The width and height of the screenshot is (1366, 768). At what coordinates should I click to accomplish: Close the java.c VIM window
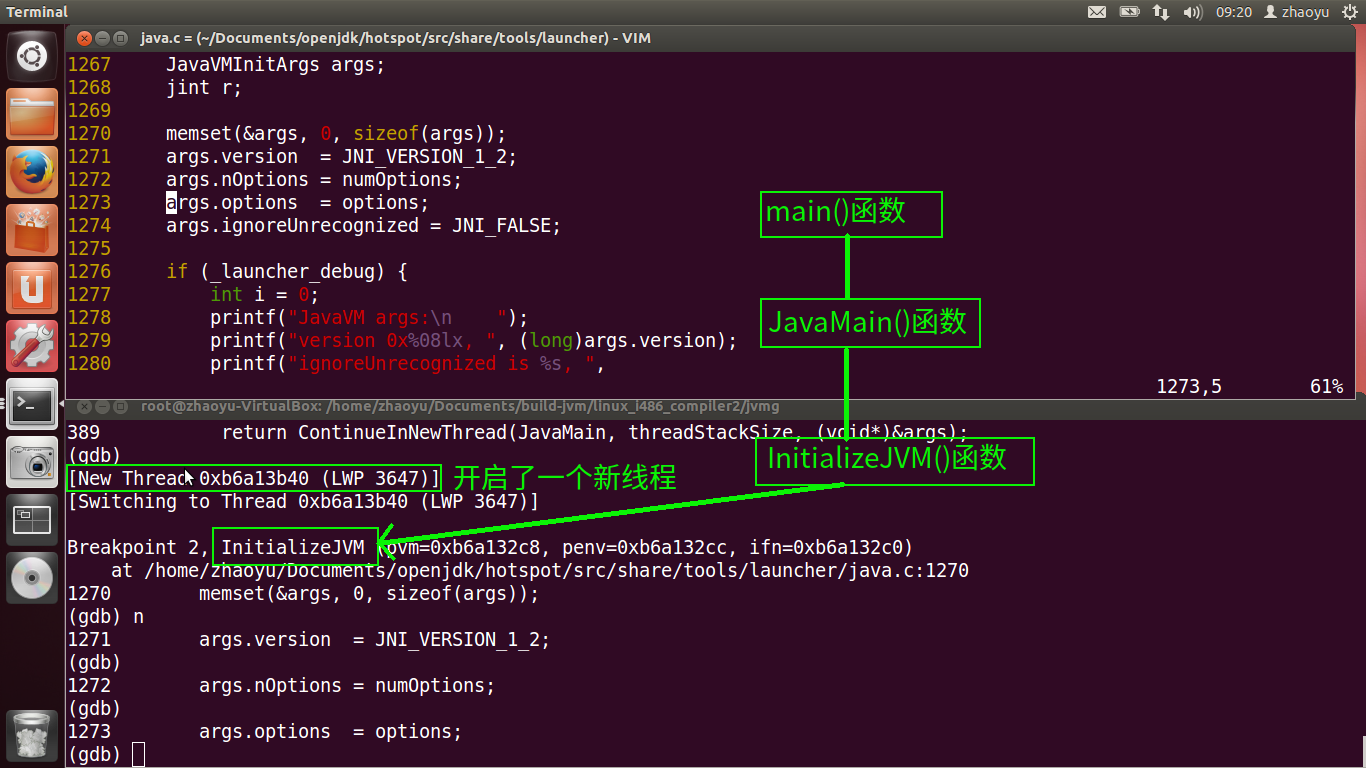pos(83,39)
